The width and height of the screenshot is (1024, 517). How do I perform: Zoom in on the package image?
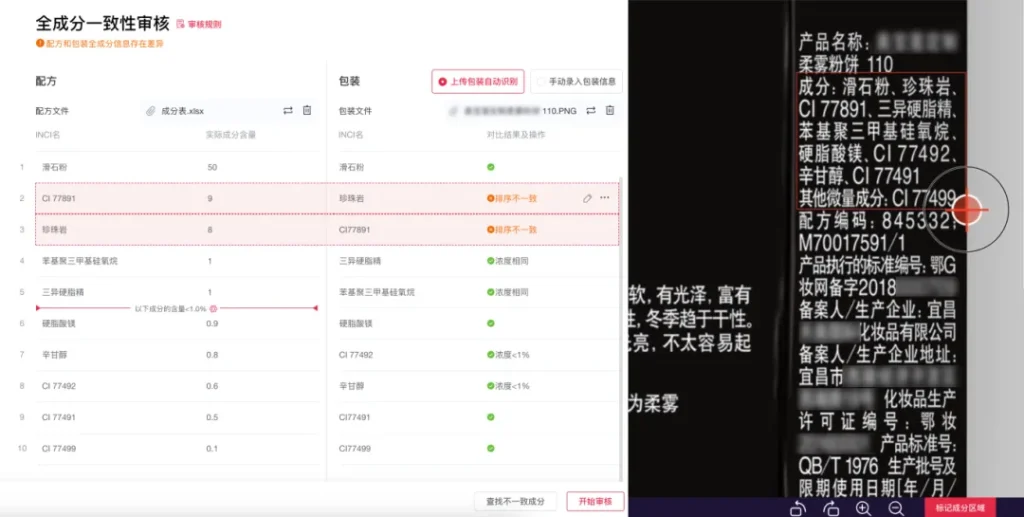[x=863, y=508]
